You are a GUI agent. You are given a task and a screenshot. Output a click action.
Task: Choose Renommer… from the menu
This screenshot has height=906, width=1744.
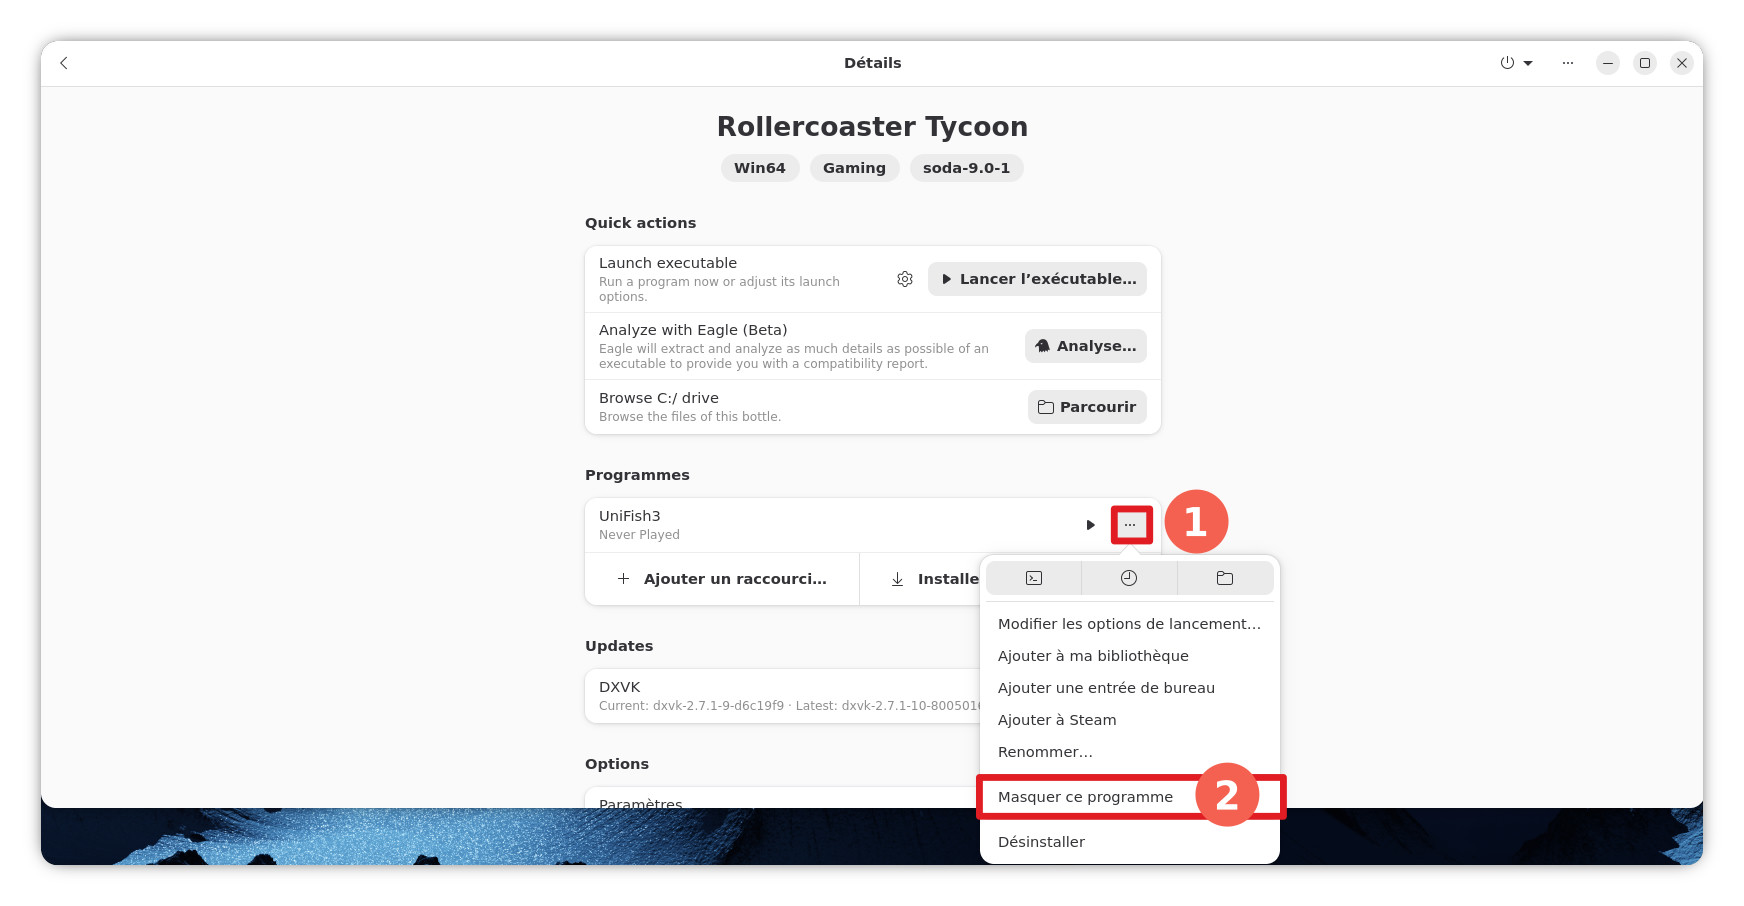(1045, 752)
